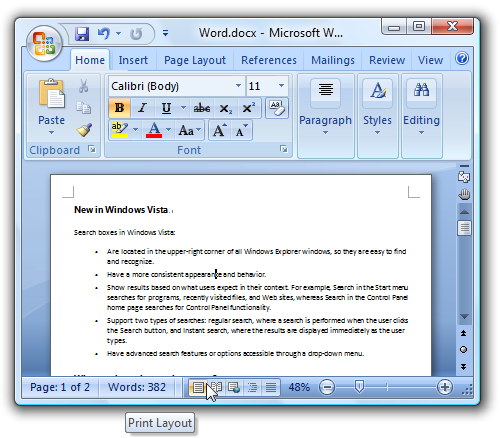Click the Redo icon in Quick Access
500x438 pixels.
click(x=136, y=34)
